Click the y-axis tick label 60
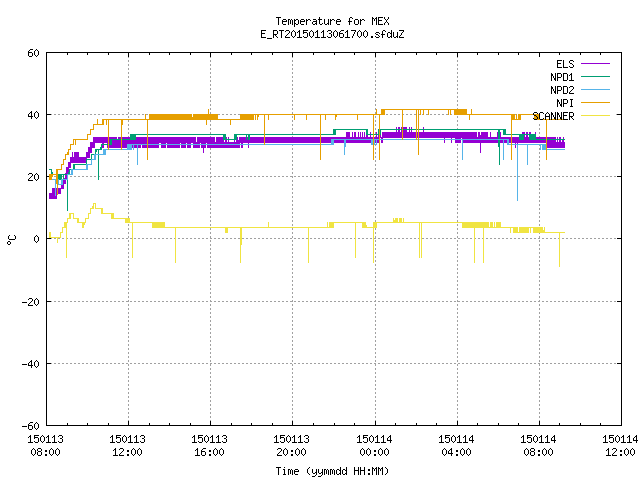This screenshot has width=640, height=480. tap(33, 53)
